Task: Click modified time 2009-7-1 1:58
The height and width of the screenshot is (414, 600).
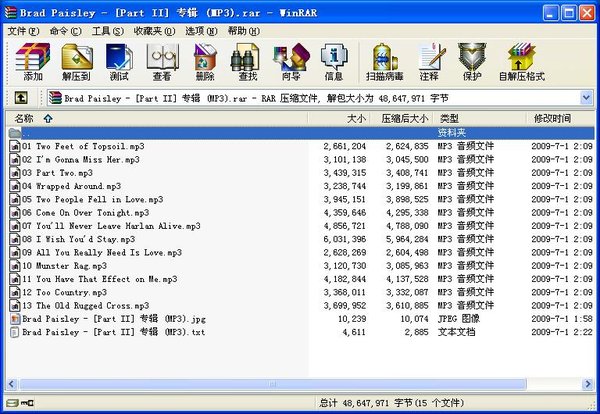Action: point(562,319)
